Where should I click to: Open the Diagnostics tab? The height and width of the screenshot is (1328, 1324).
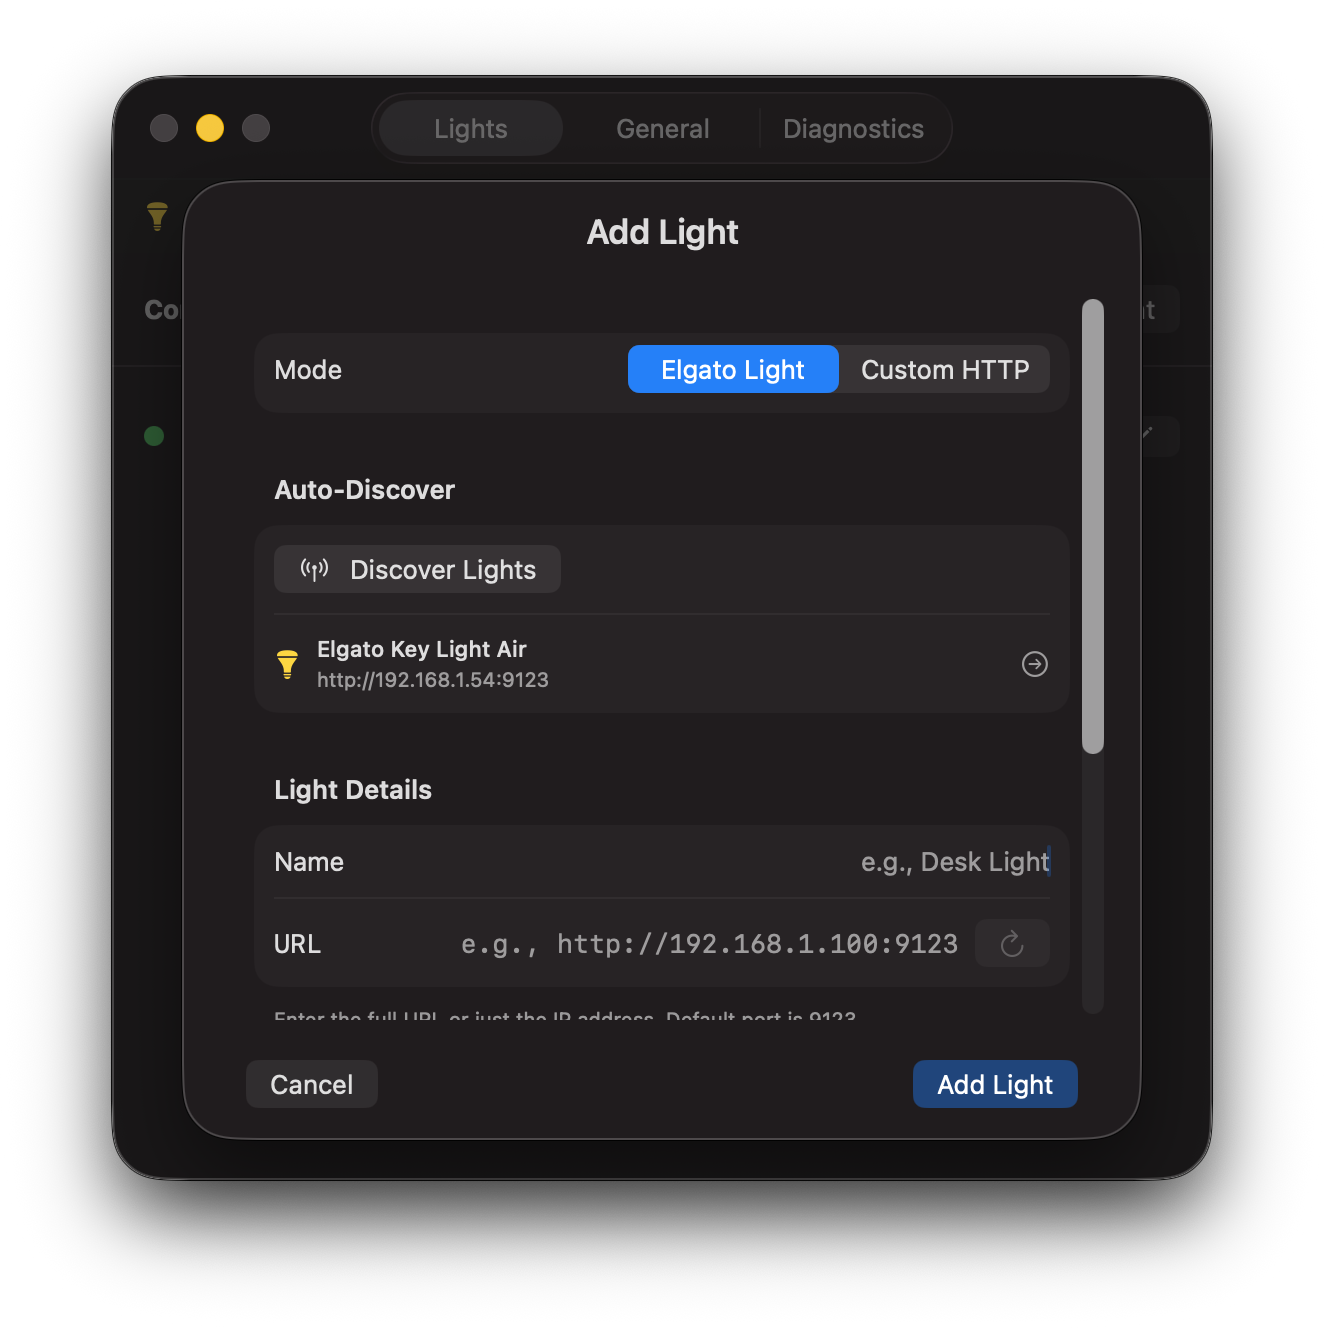pos(852,128)
